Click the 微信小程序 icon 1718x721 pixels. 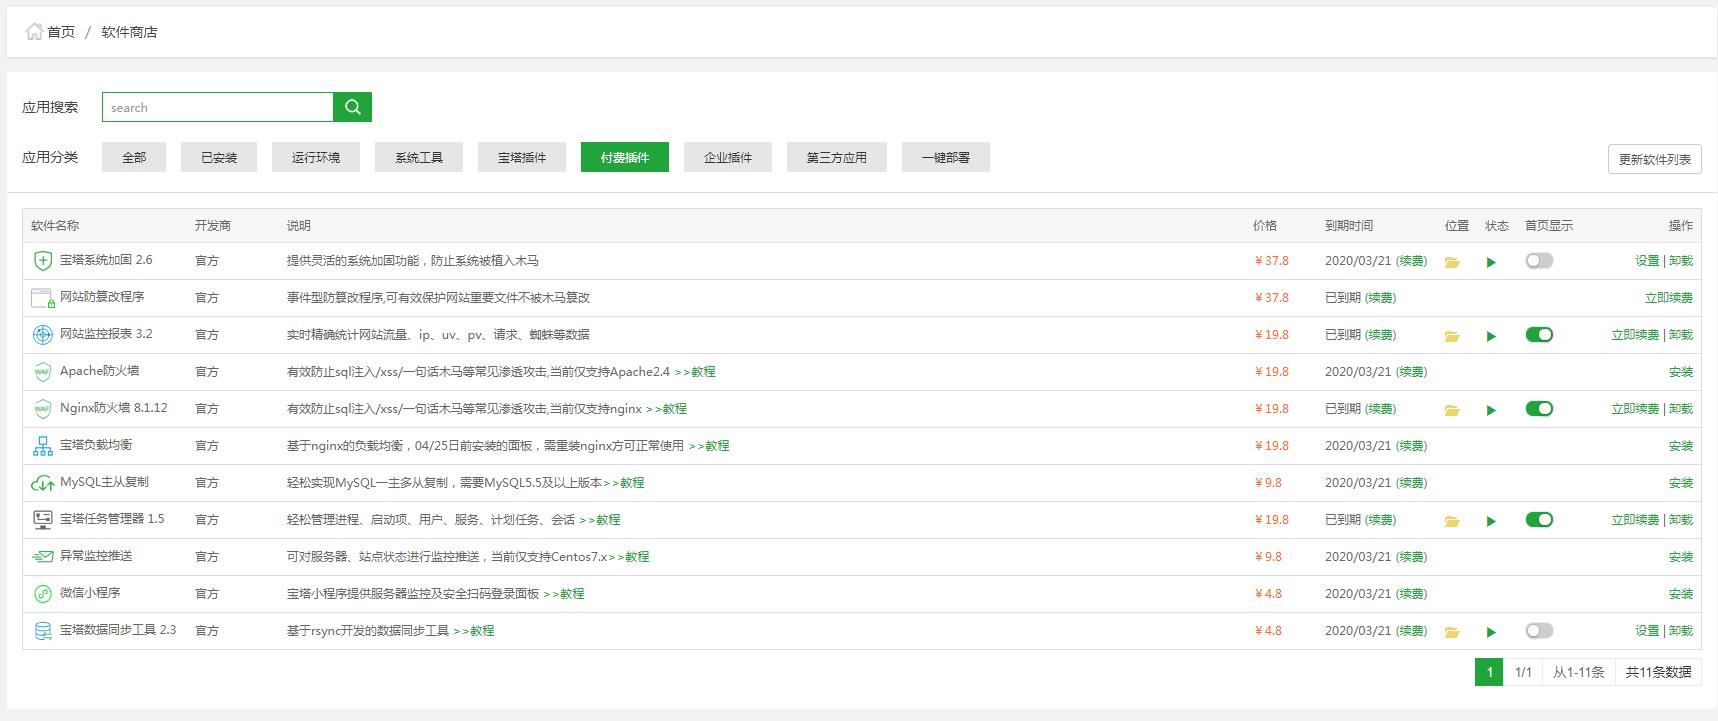(x=43, y=594)
